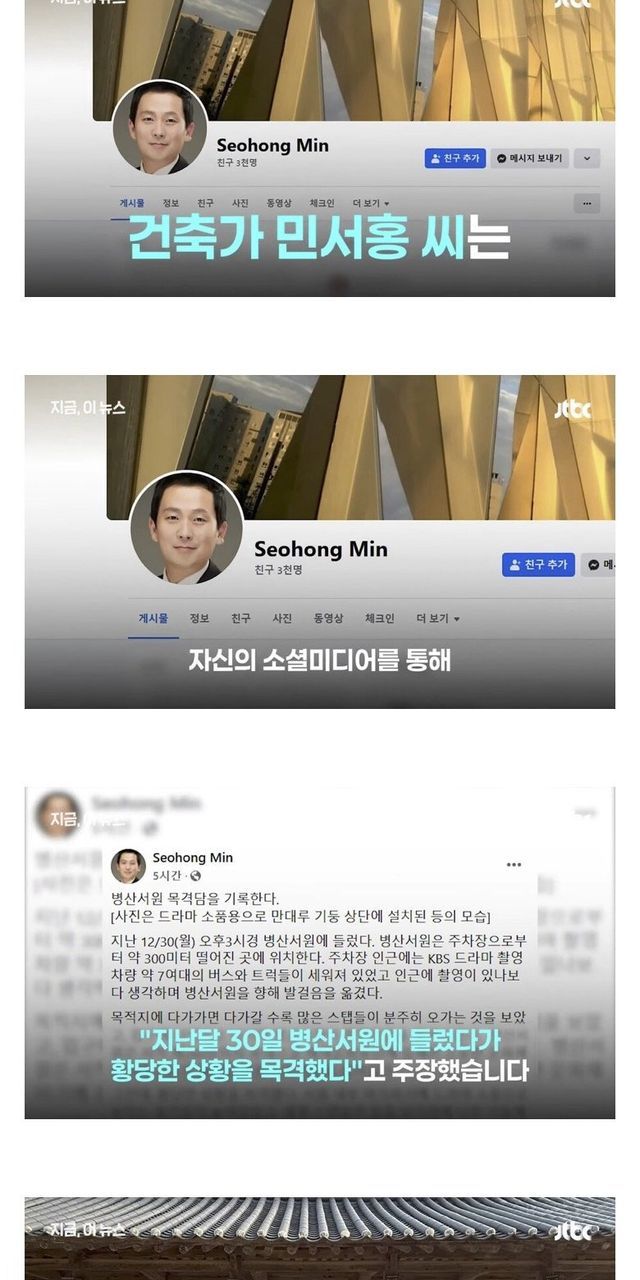Click the small avatar beside the post author name
Screen dimensions: 640x1280
128,866
